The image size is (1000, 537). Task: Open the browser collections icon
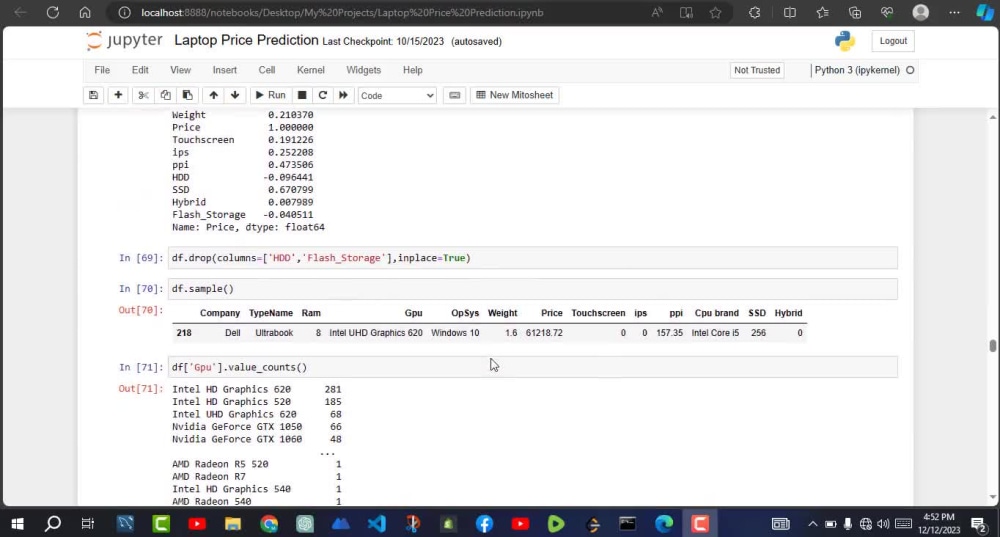(855, 12)
